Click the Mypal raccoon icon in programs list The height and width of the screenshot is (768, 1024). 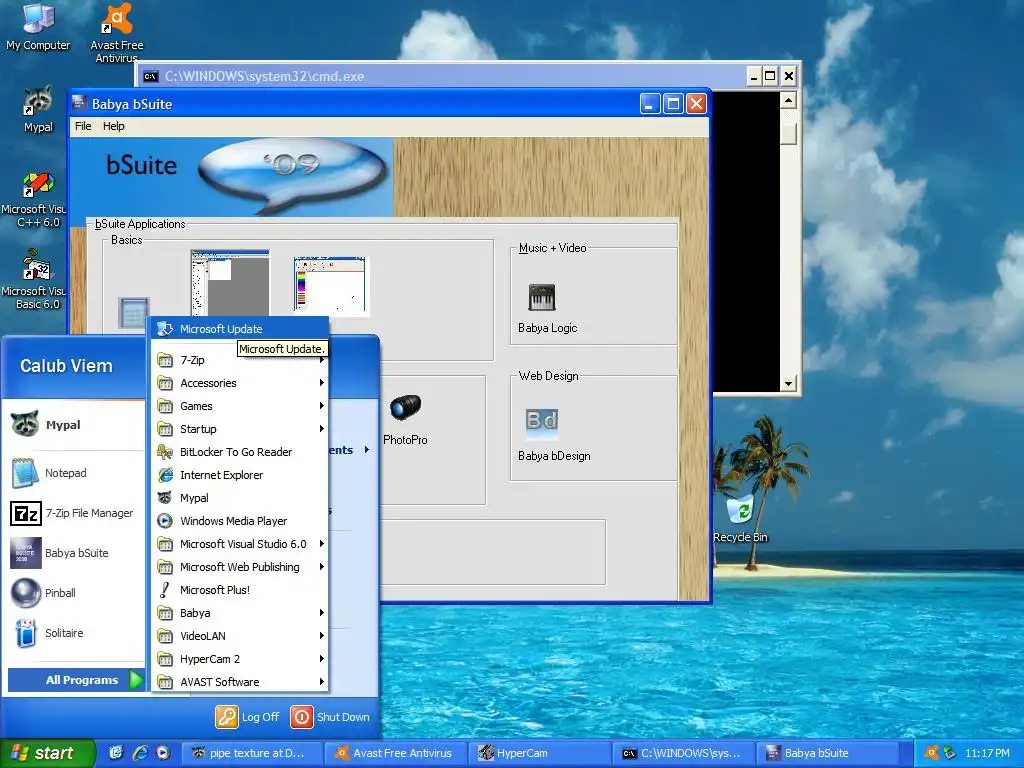(165, 498)
